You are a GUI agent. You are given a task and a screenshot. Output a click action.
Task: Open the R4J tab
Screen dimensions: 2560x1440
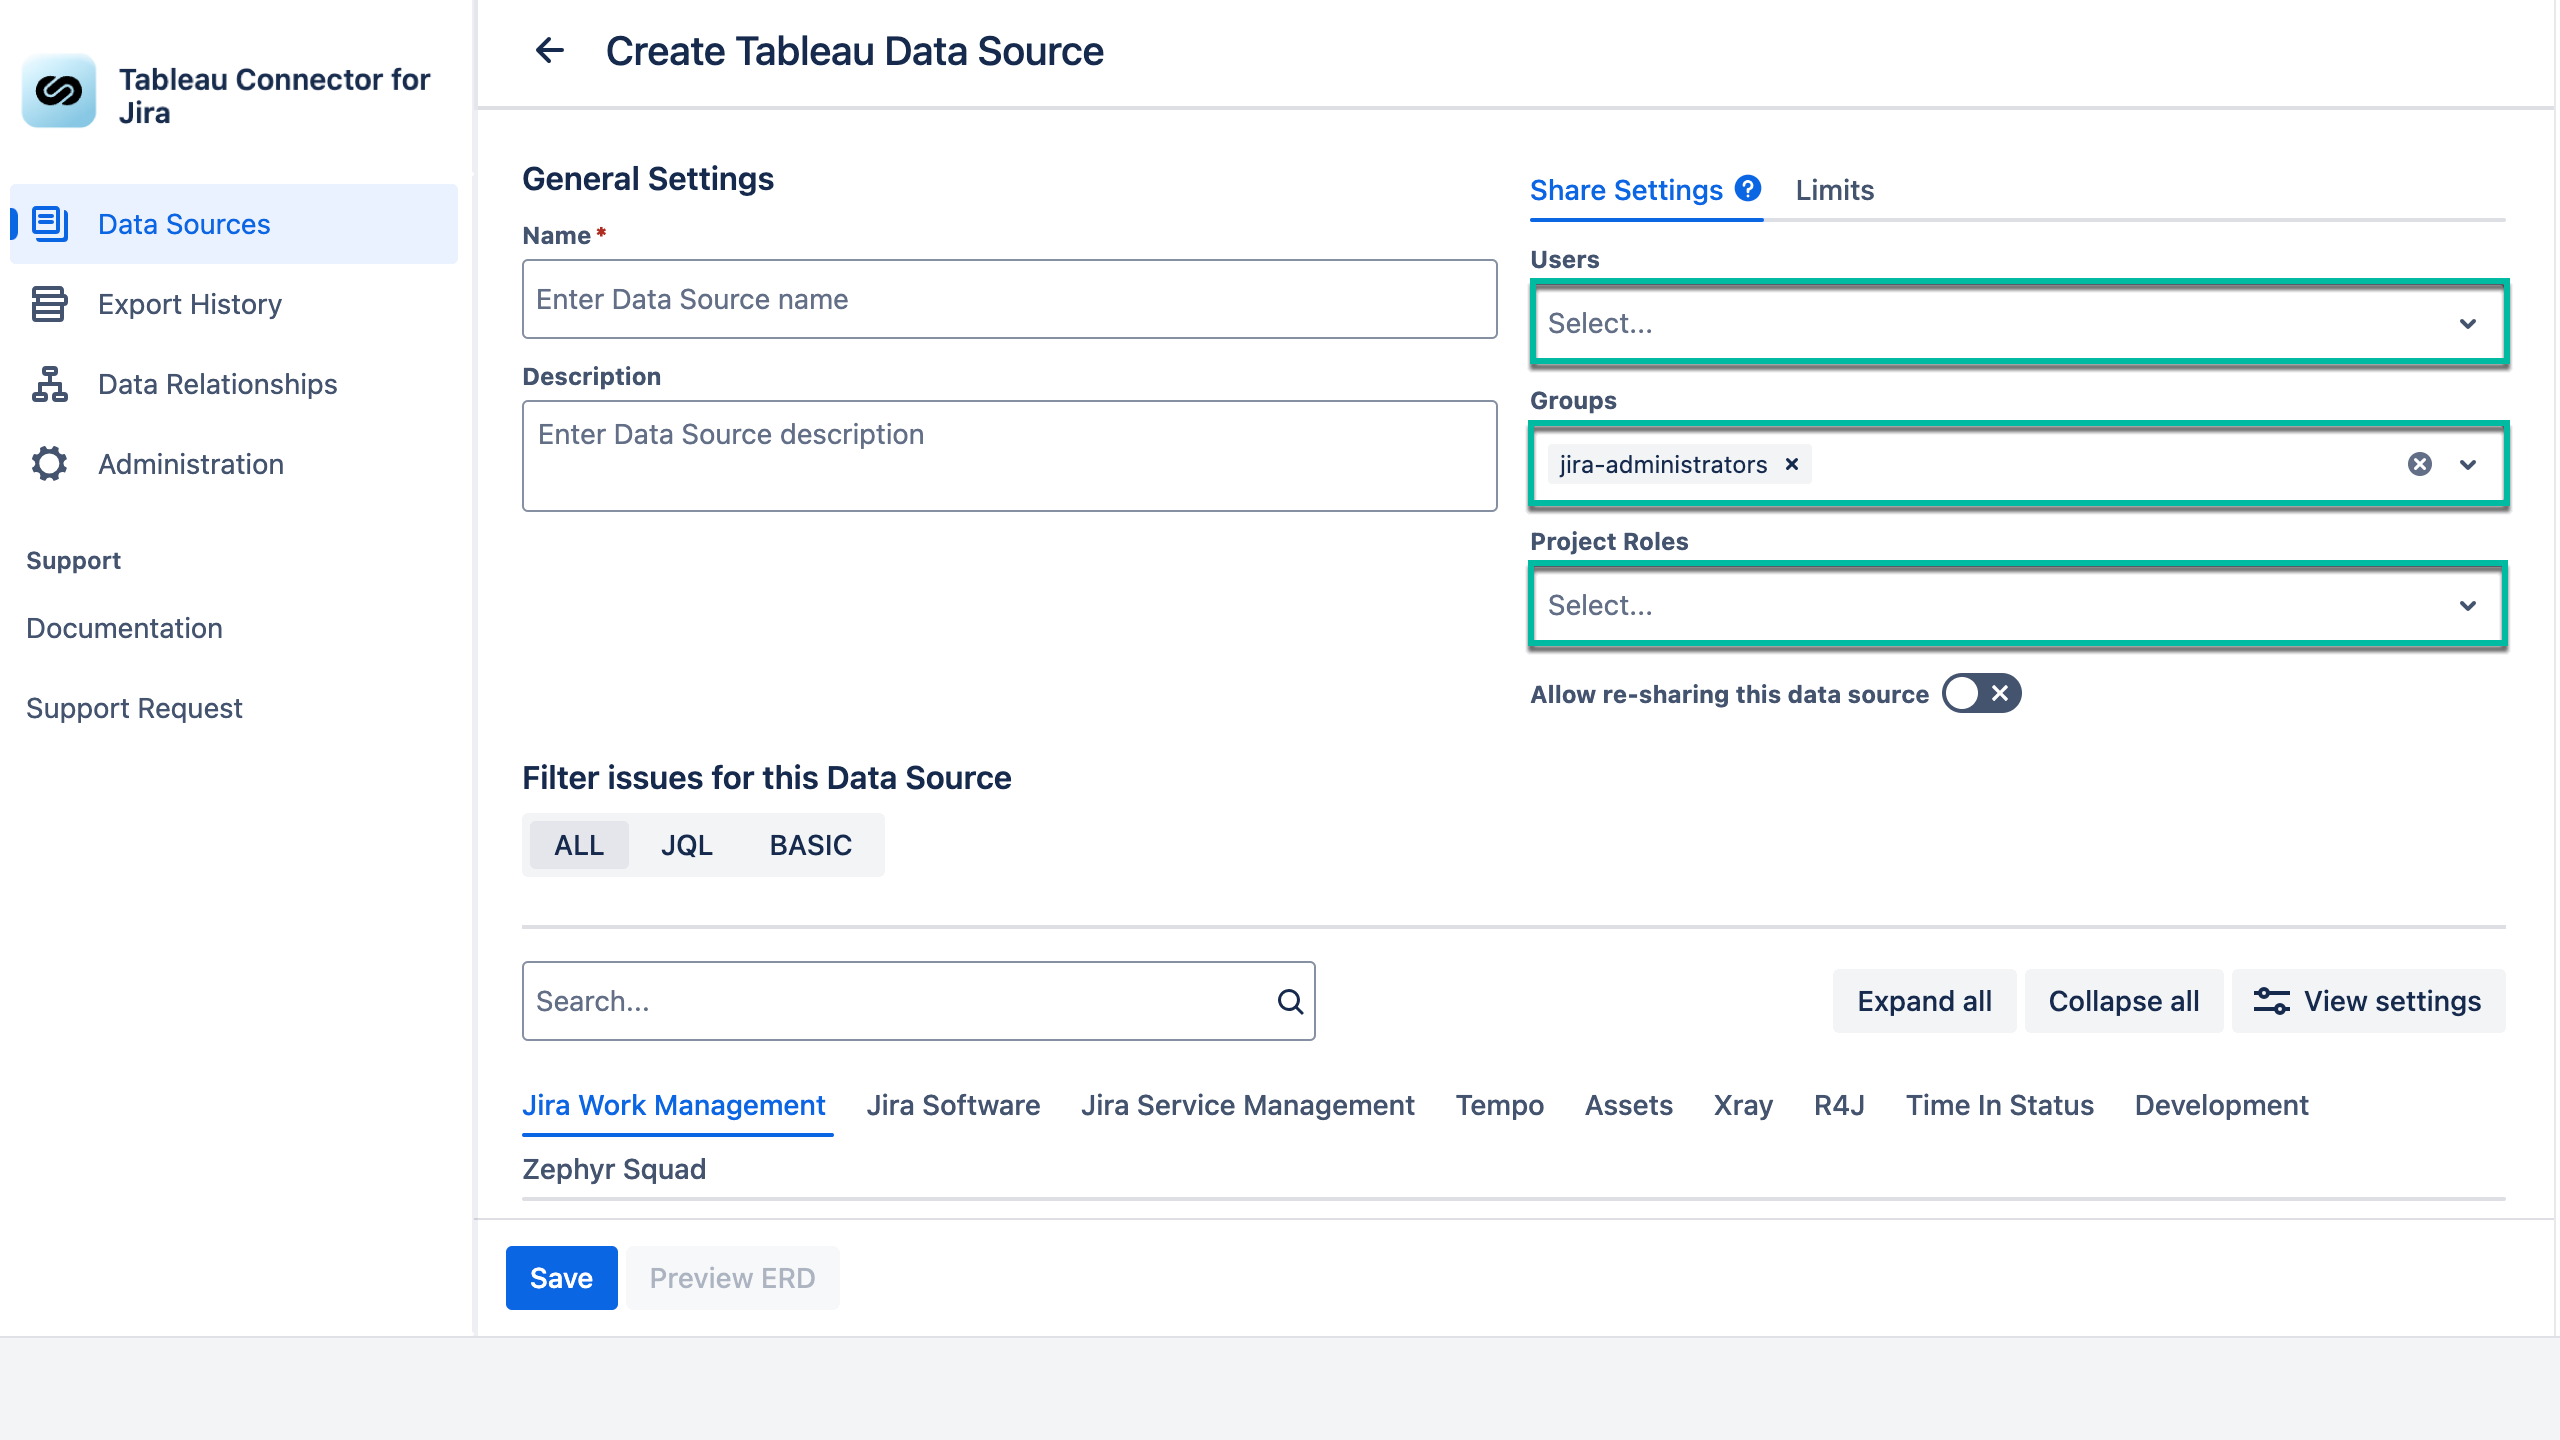coord(1839,1105)
